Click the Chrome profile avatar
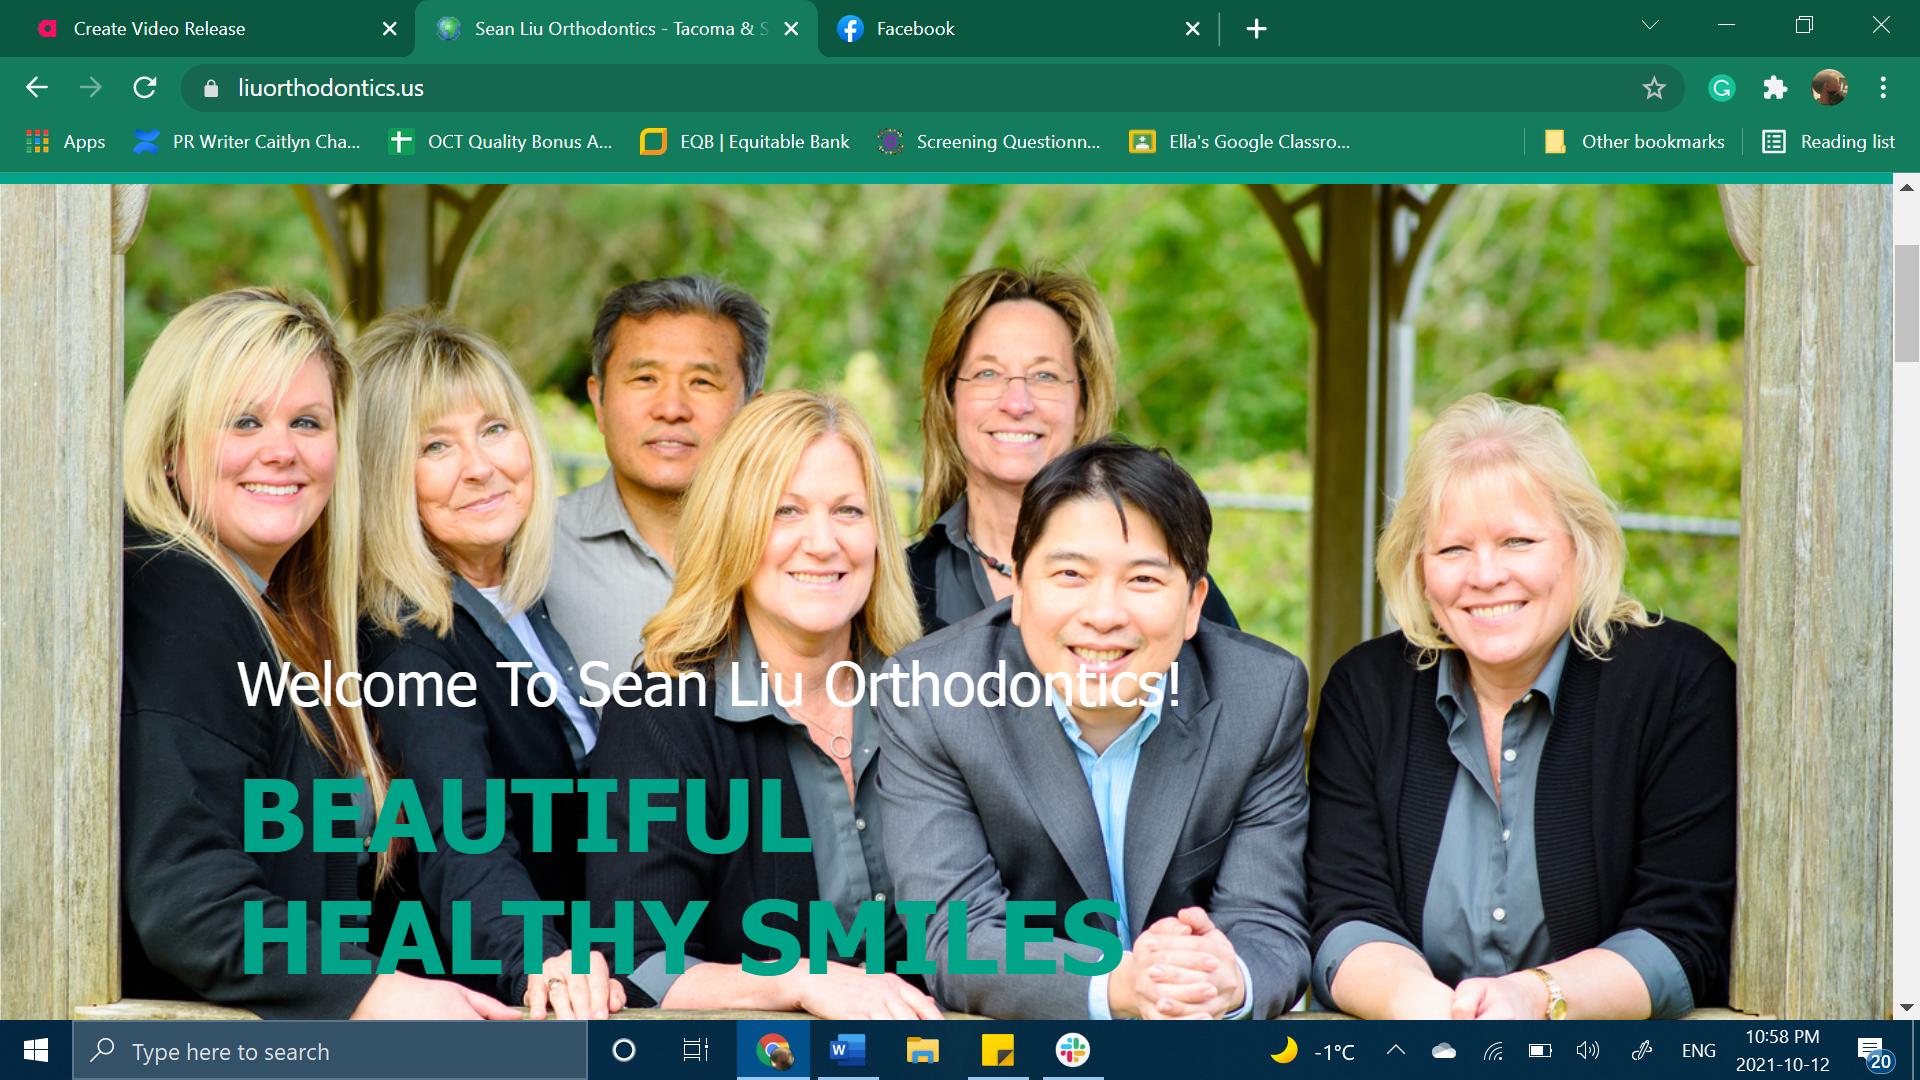Screen dimensions: 1920x1080 [1829, 88]
